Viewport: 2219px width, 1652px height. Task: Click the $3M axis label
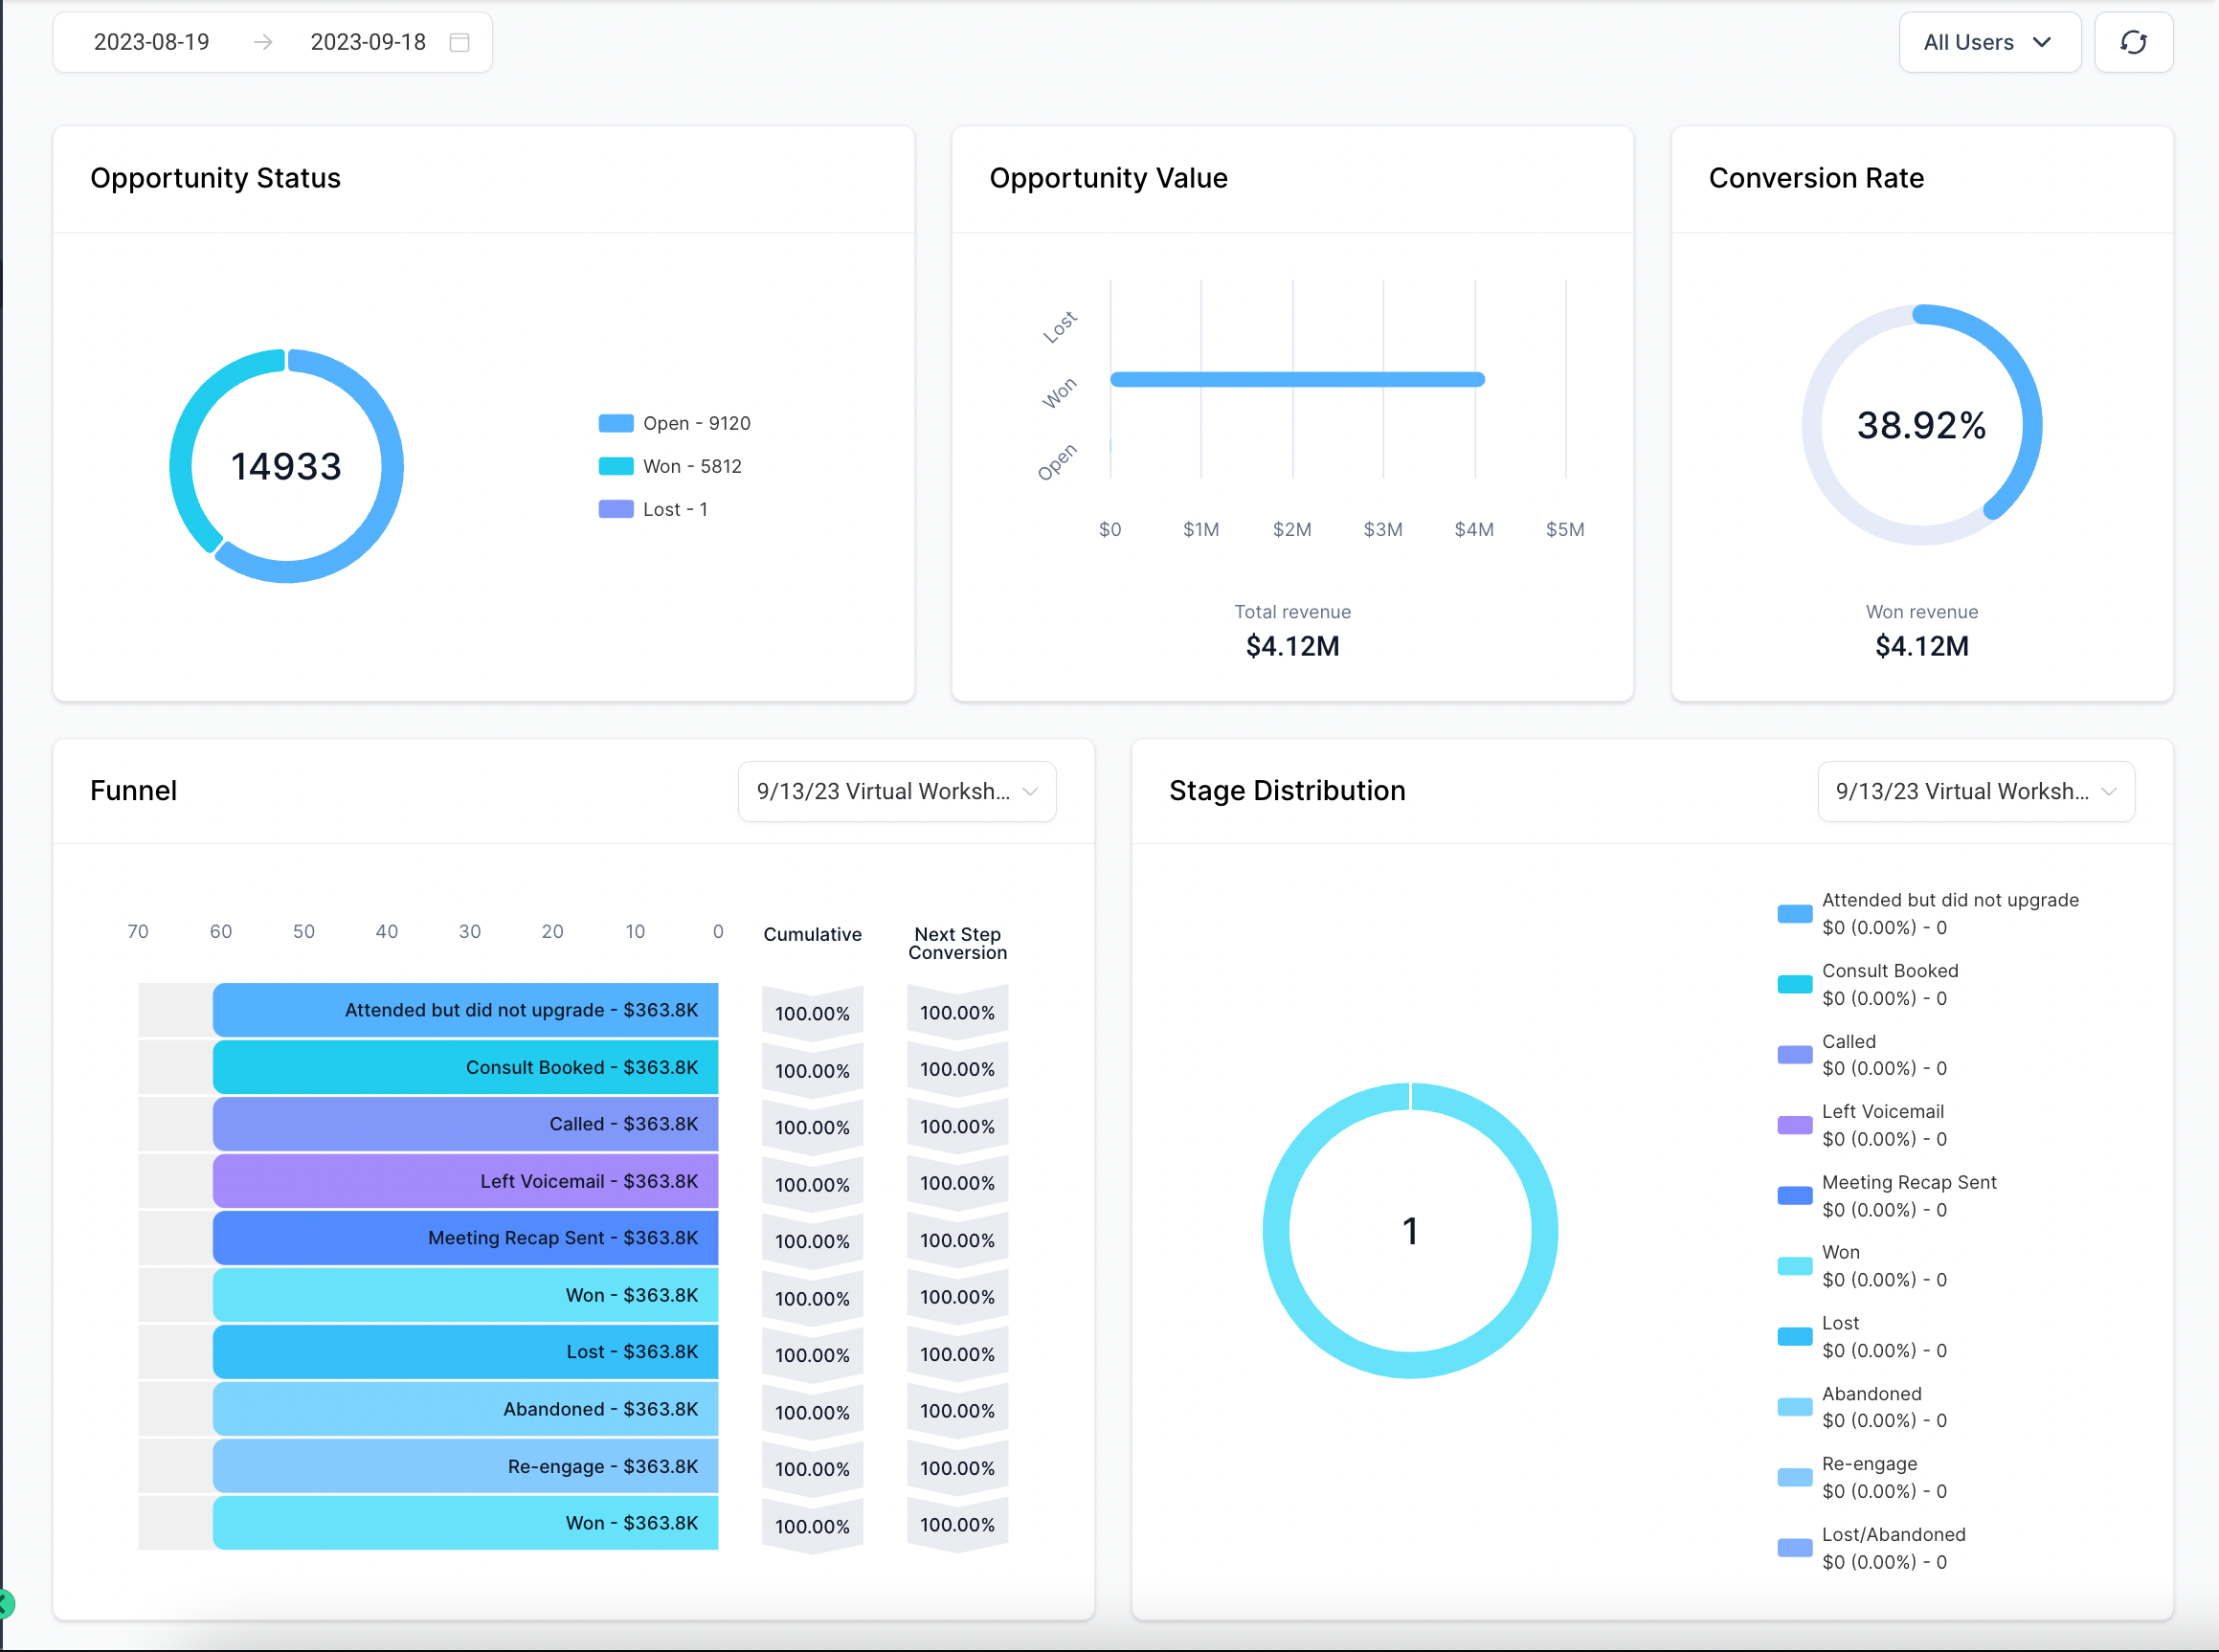[x=1383, y=529]
